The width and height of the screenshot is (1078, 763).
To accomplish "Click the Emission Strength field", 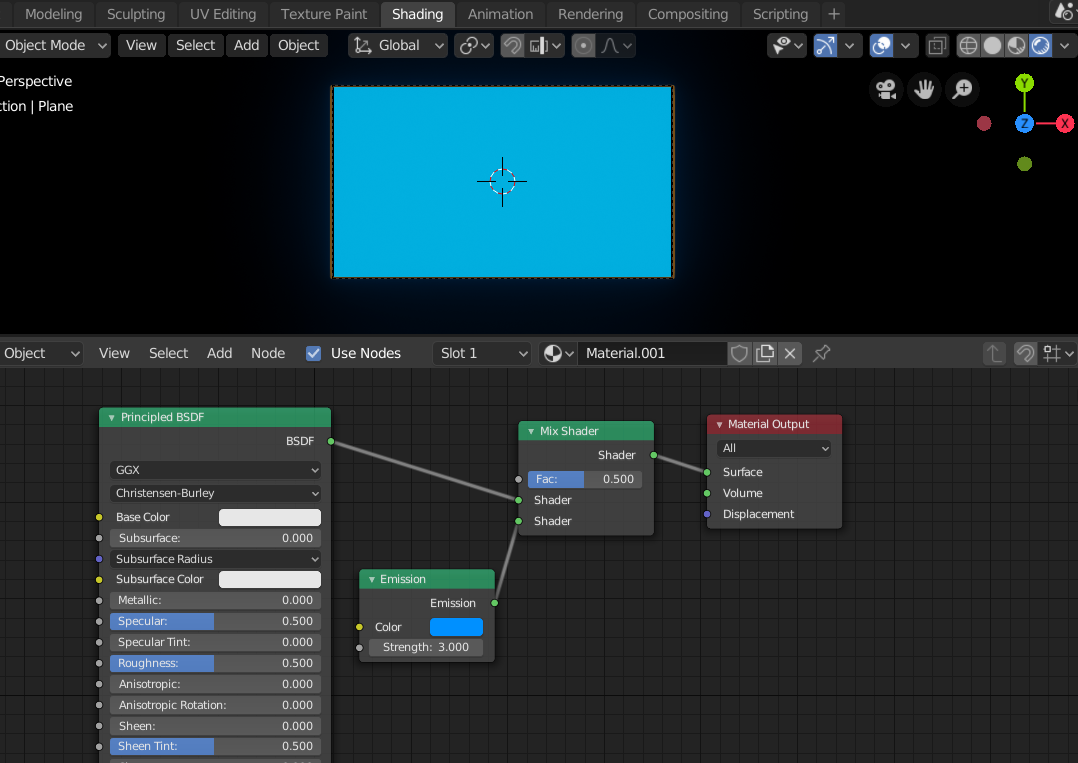I will click(x=426, y=648).
